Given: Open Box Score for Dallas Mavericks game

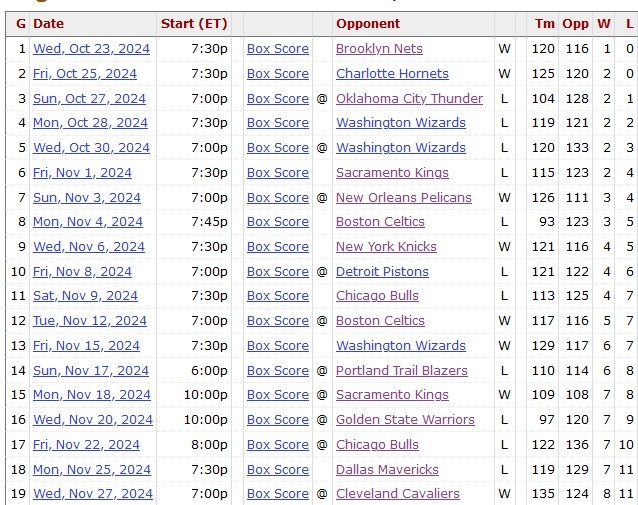Looking at the screenshot, I should point(278,470).
